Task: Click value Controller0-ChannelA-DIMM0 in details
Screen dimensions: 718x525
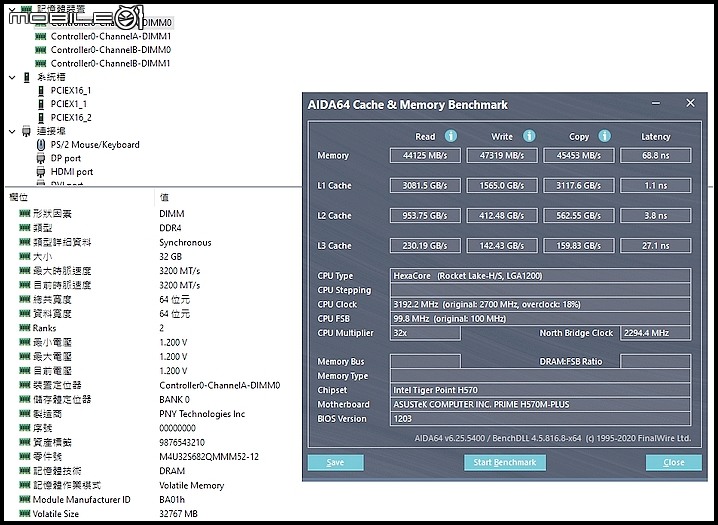Action: click(x=219, y=385)
